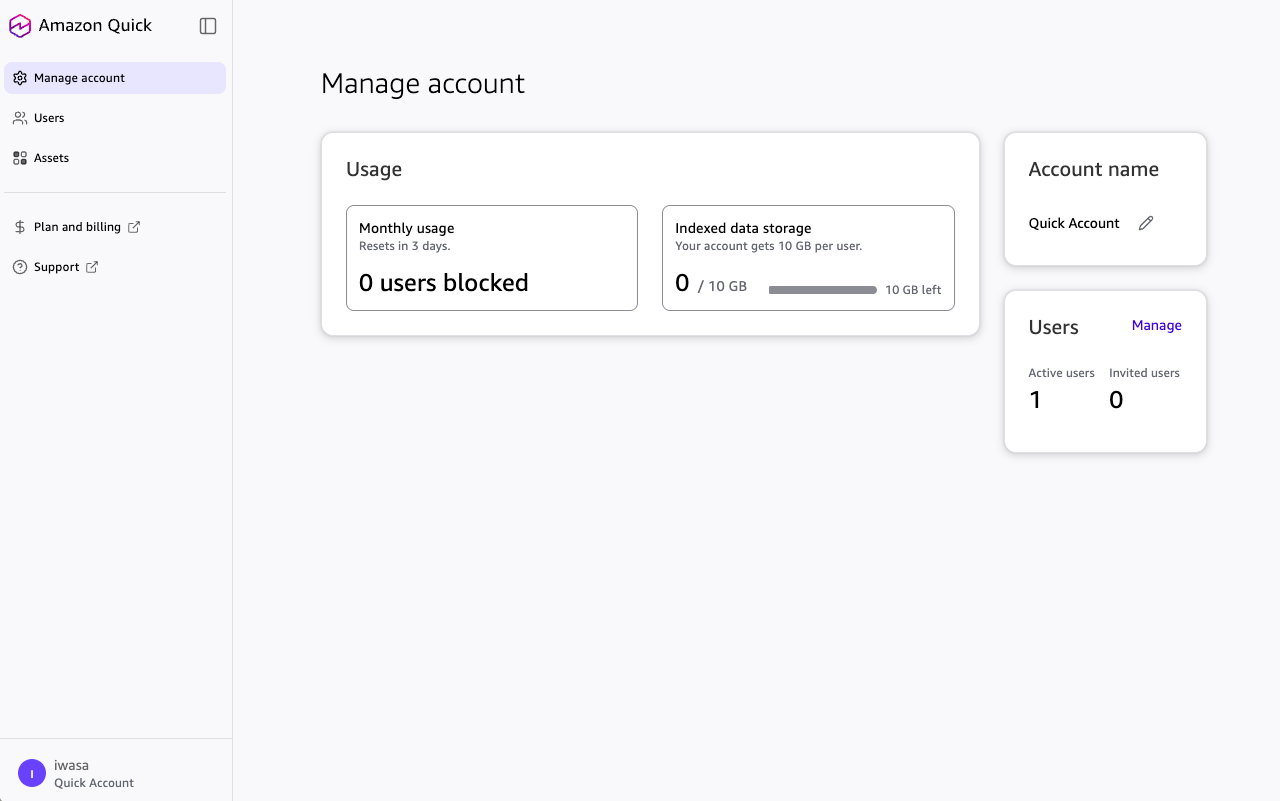Click the Manage link in Users card
The image size is (1280, 801).
pos(1156,325)
